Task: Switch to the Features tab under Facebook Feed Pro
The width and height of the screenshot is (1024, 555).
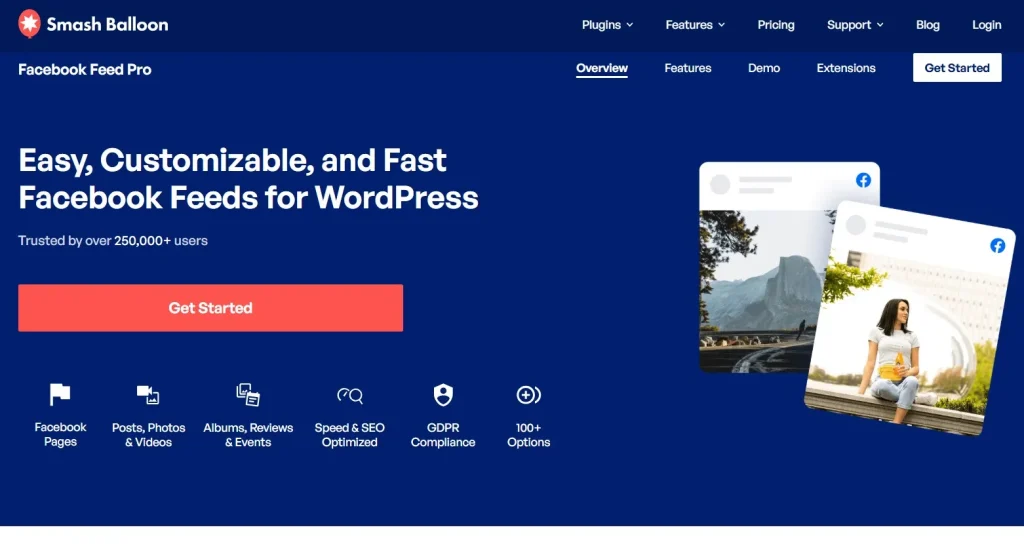Action: 688,68
